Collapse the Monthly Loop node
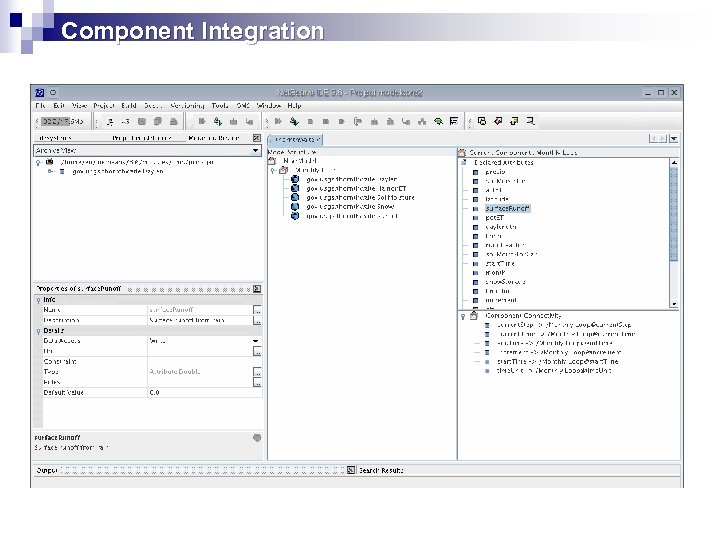The width and height of the screenshot is (720, 540). [273, 170]
